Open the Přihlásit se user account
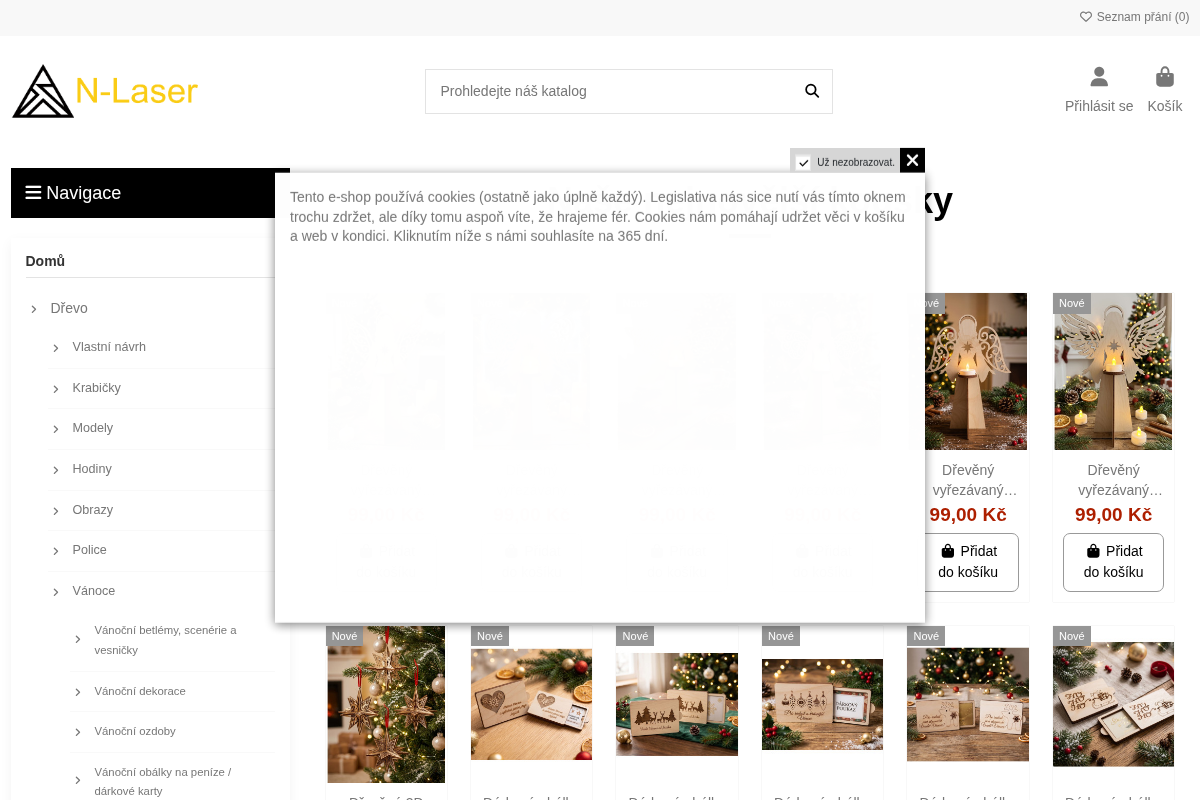 [x=1099, y=90]
